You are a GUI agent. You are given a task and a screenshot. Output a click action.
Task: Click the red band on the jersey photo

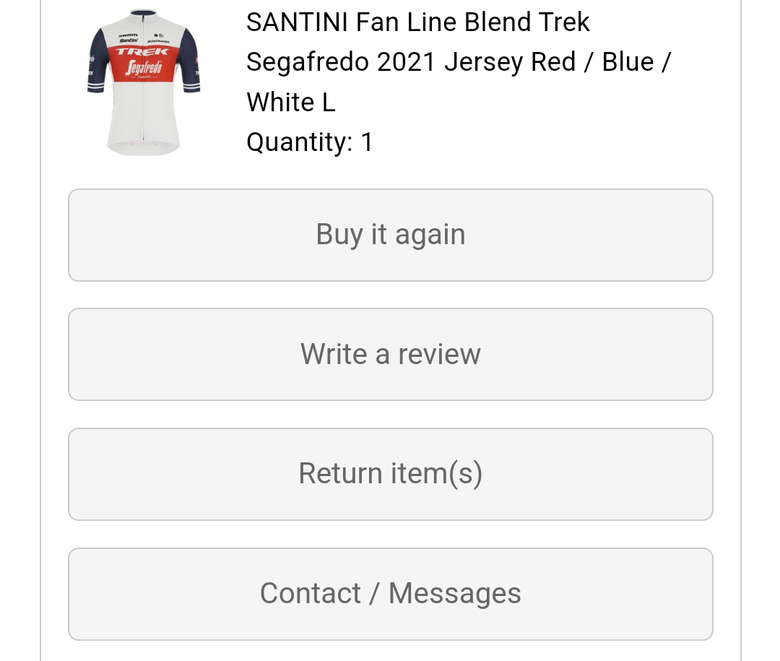click(143, 63)
